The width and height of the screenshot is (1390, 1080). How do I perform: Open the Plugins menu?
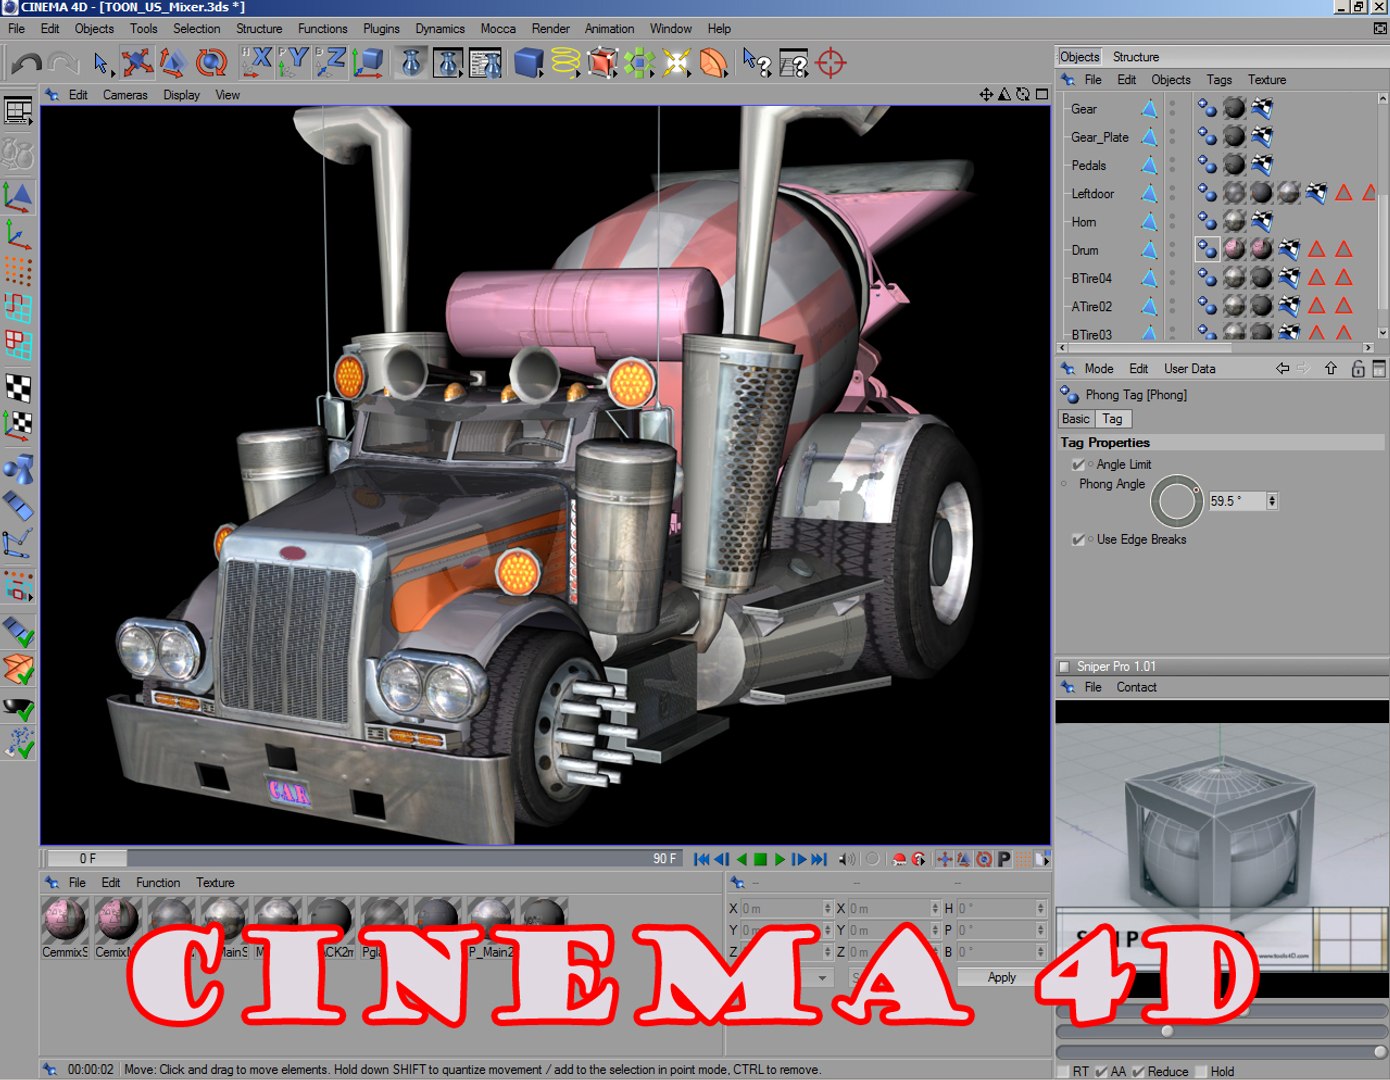click(x=381, y=28)
